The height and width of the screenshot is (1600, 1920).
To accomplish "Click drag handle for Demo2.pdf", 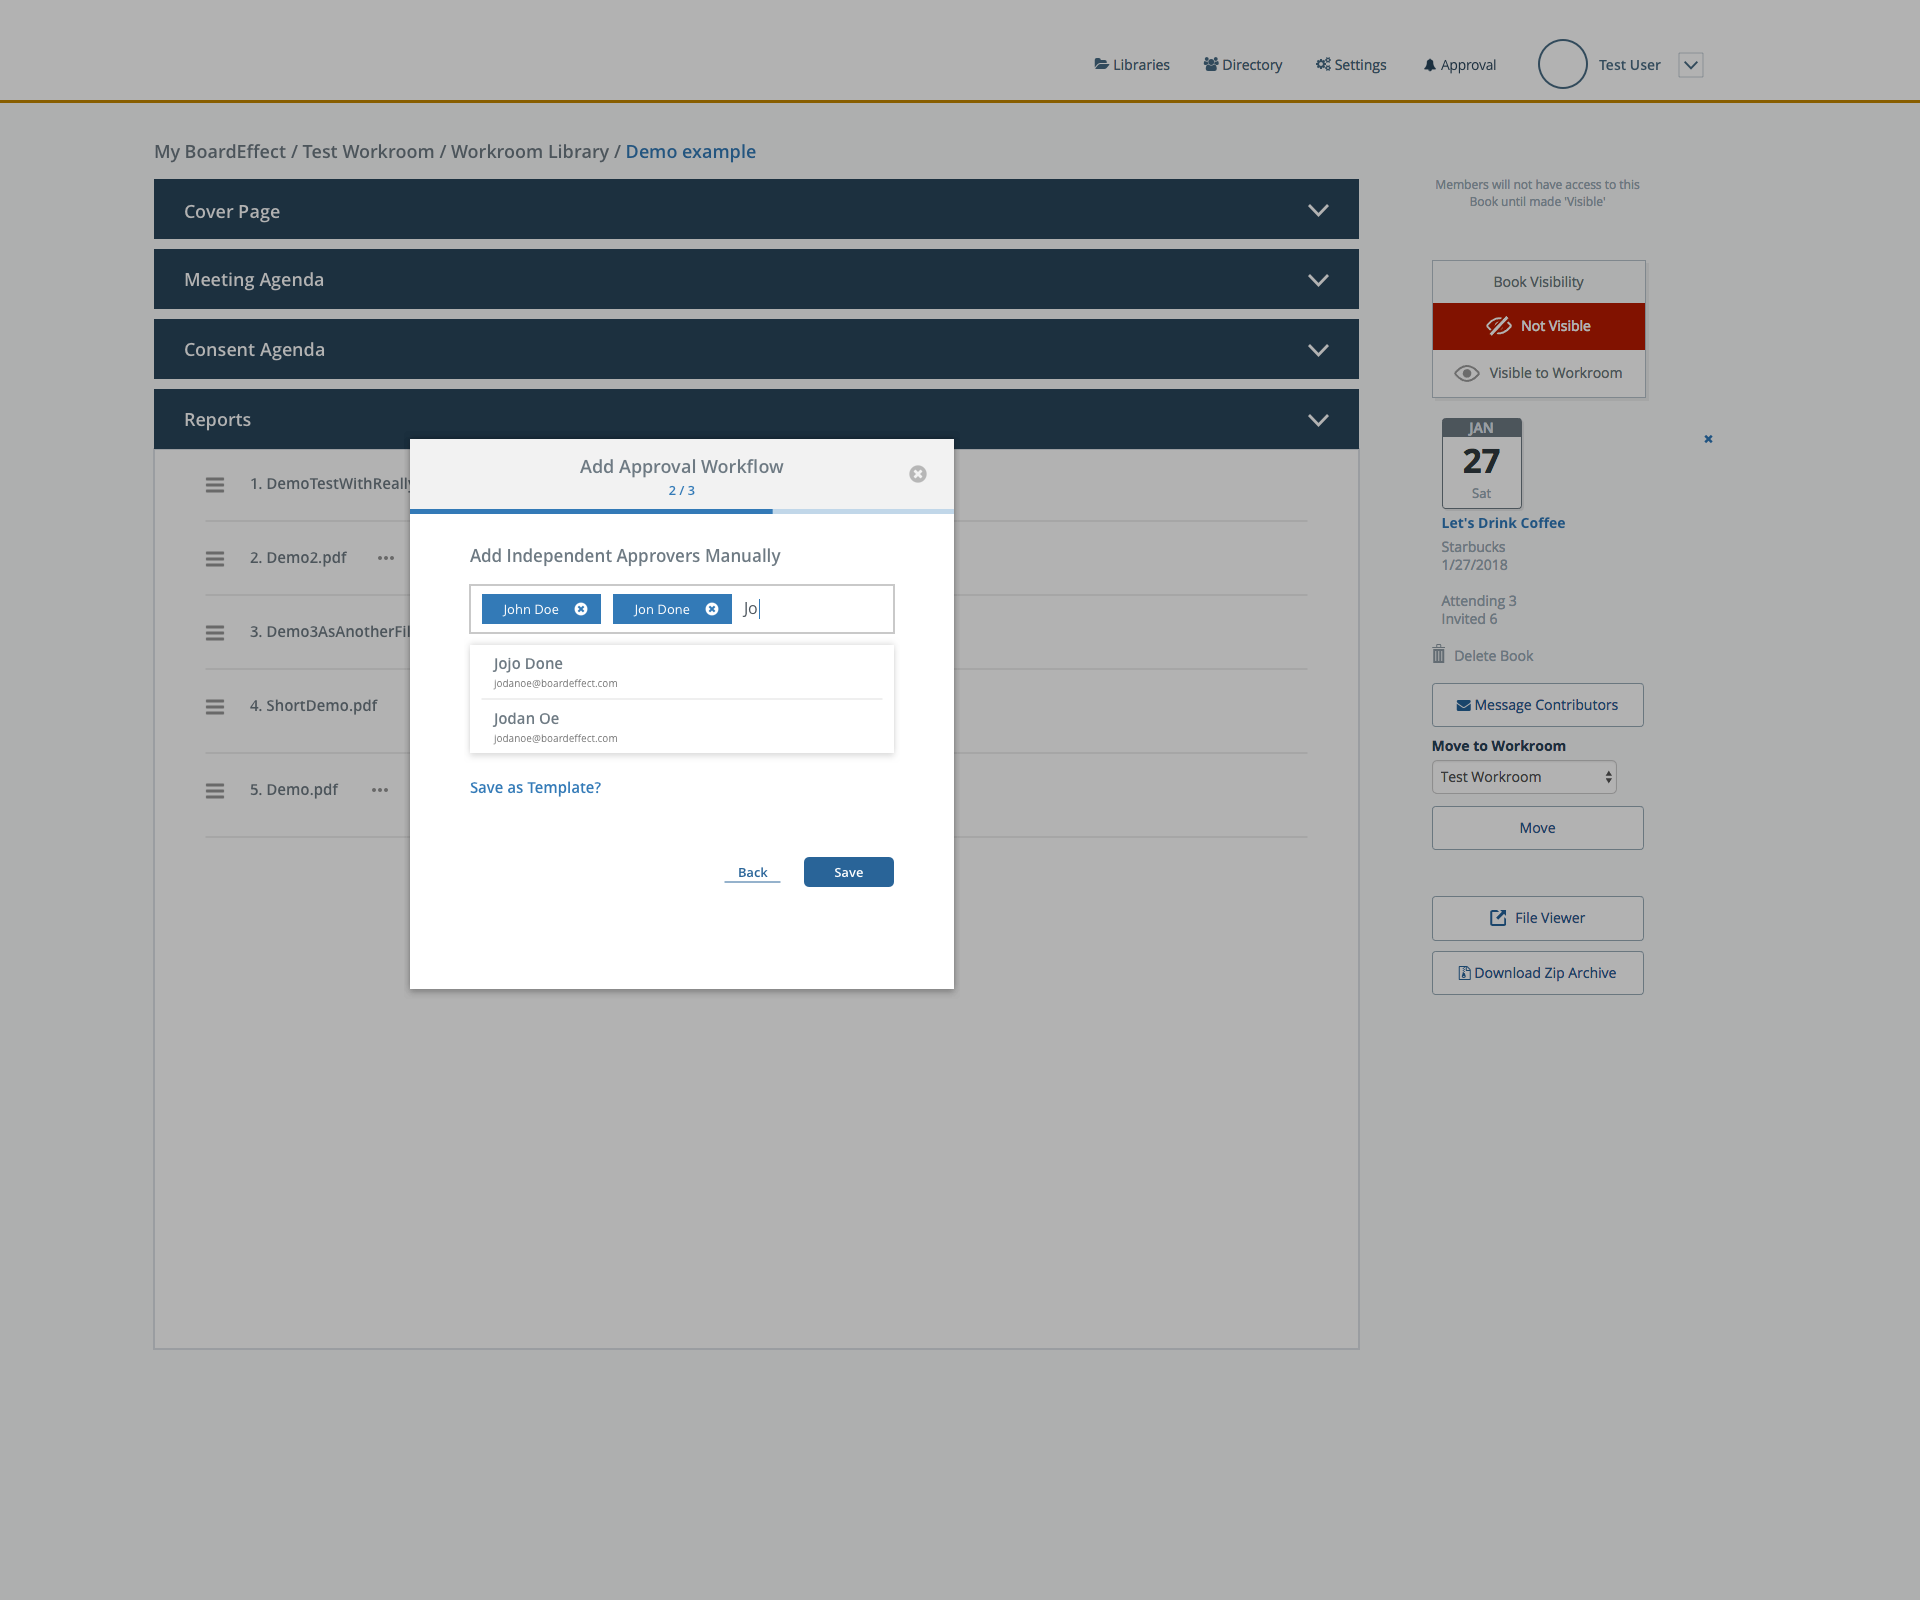I will point(215,558).
